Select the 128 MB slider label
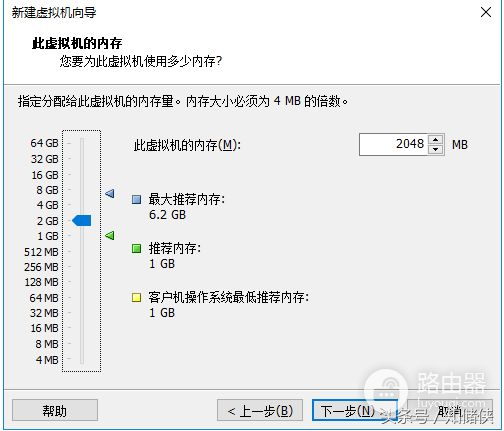Image resolution: width=504 pixels, height=431 pixels. pos(42,282)
